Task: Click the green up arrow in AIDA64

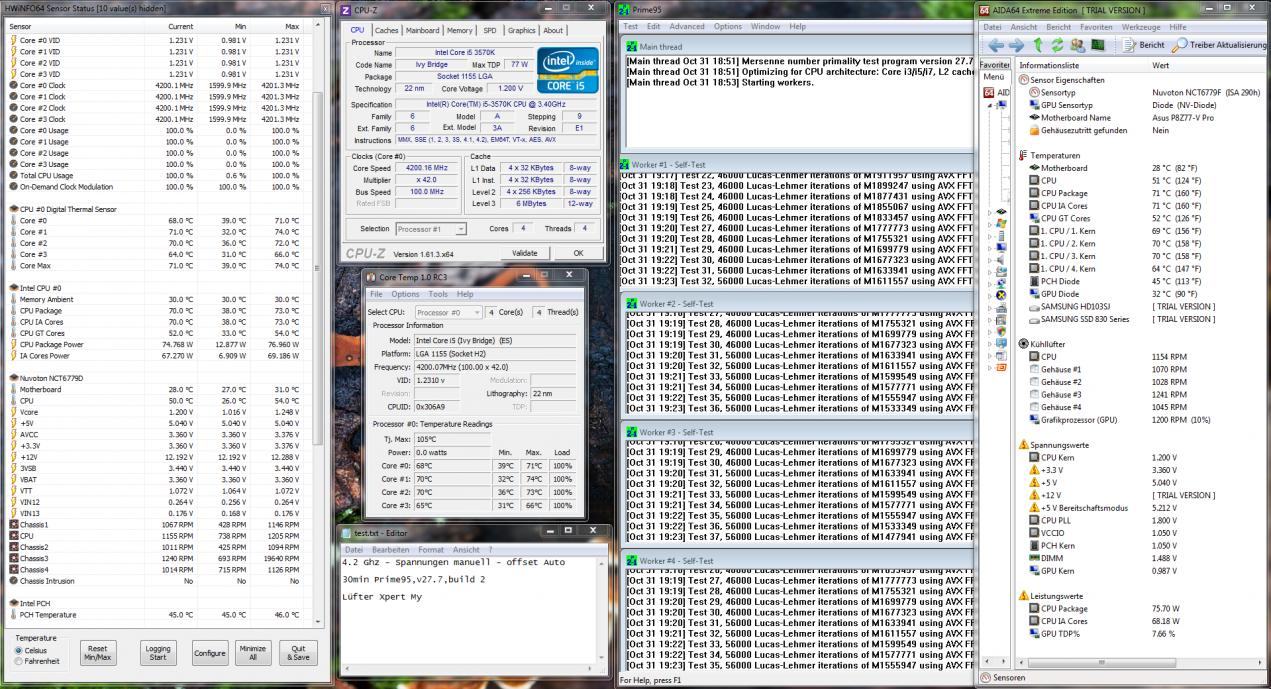Action: (x=1039, y=45)
